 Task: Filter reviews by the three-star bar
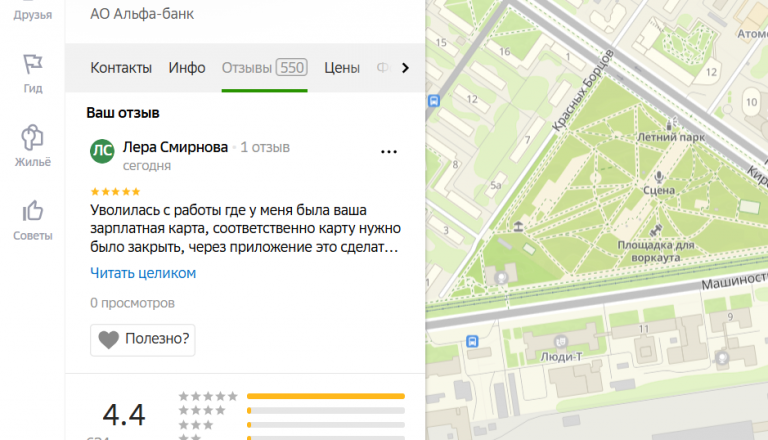point(326,425)
